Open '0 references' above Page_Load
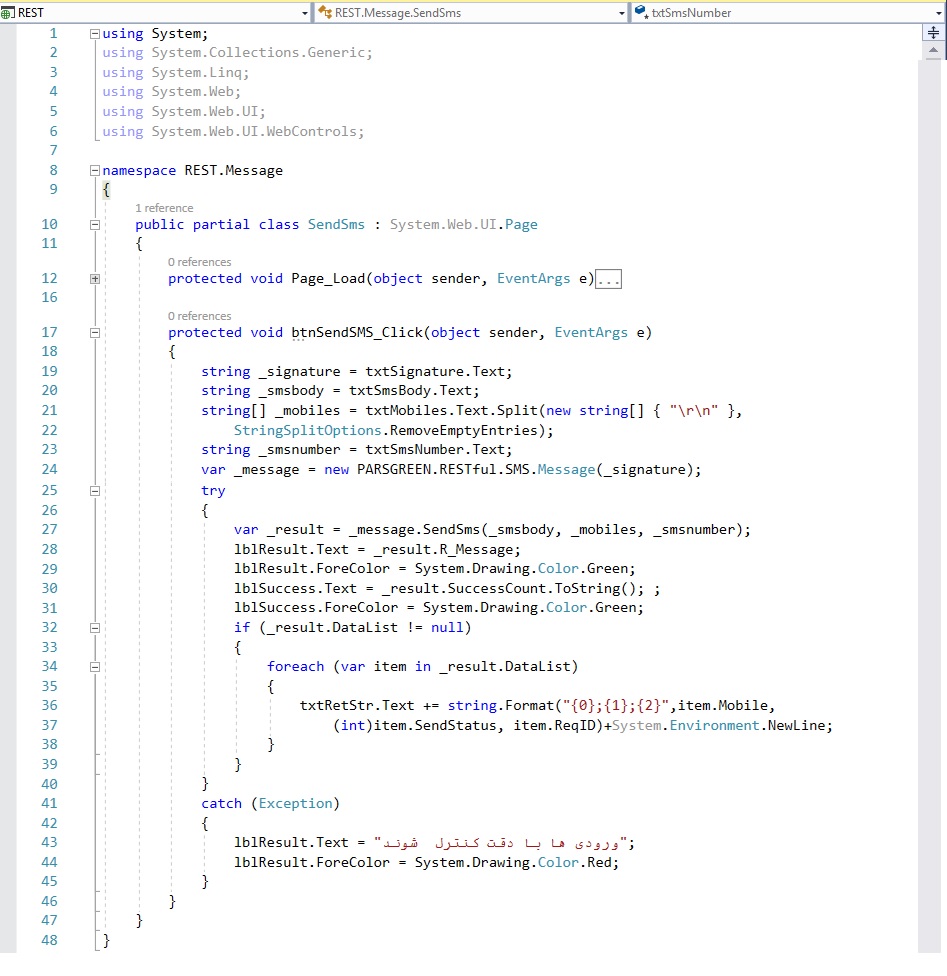This screenshot has height=976, width=947. (199, 262)
